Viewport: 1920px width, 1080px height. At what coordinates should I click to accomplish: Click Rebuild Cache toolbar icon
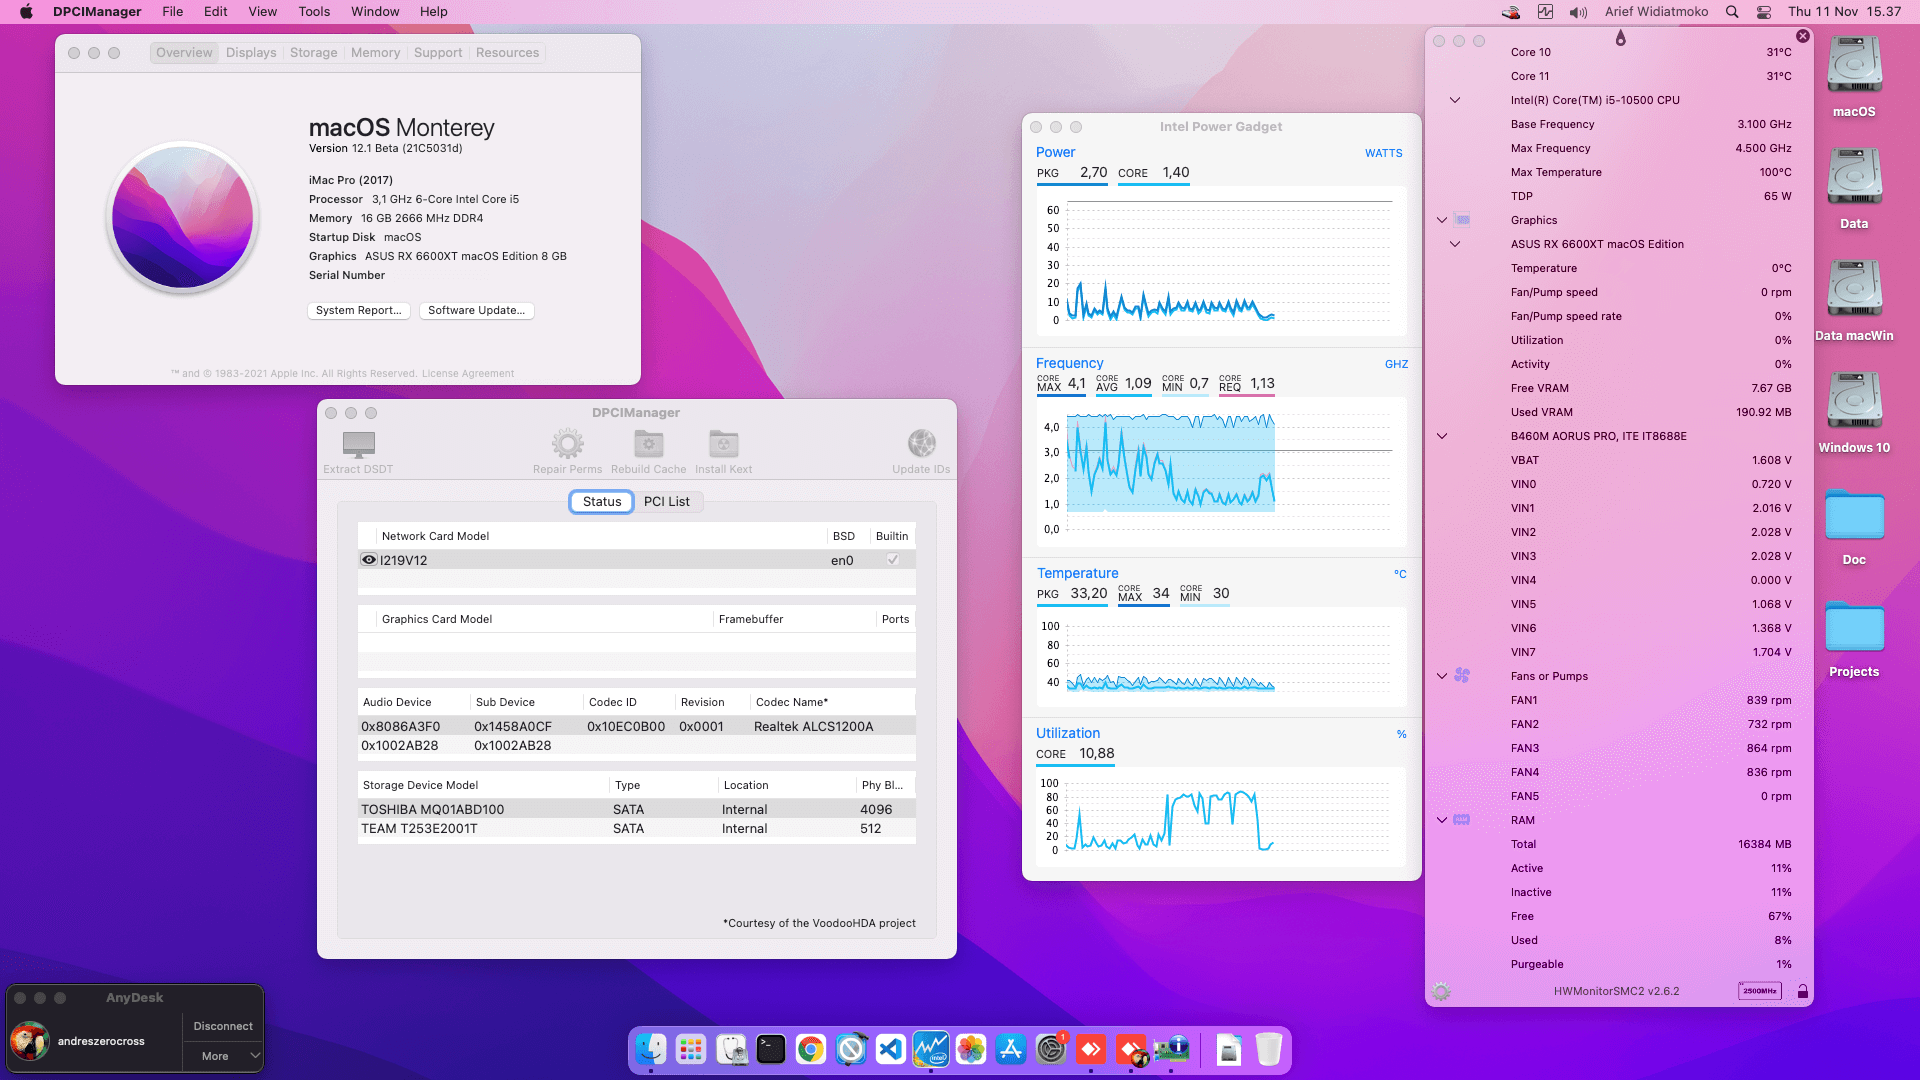point(648,443)
